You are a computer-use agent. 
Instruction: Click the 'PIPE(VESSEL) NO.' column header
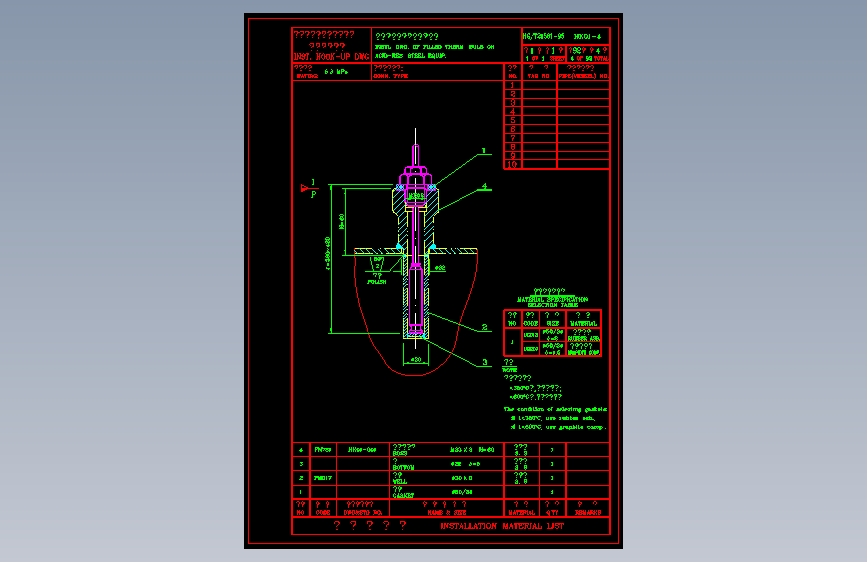click(583, 76)
